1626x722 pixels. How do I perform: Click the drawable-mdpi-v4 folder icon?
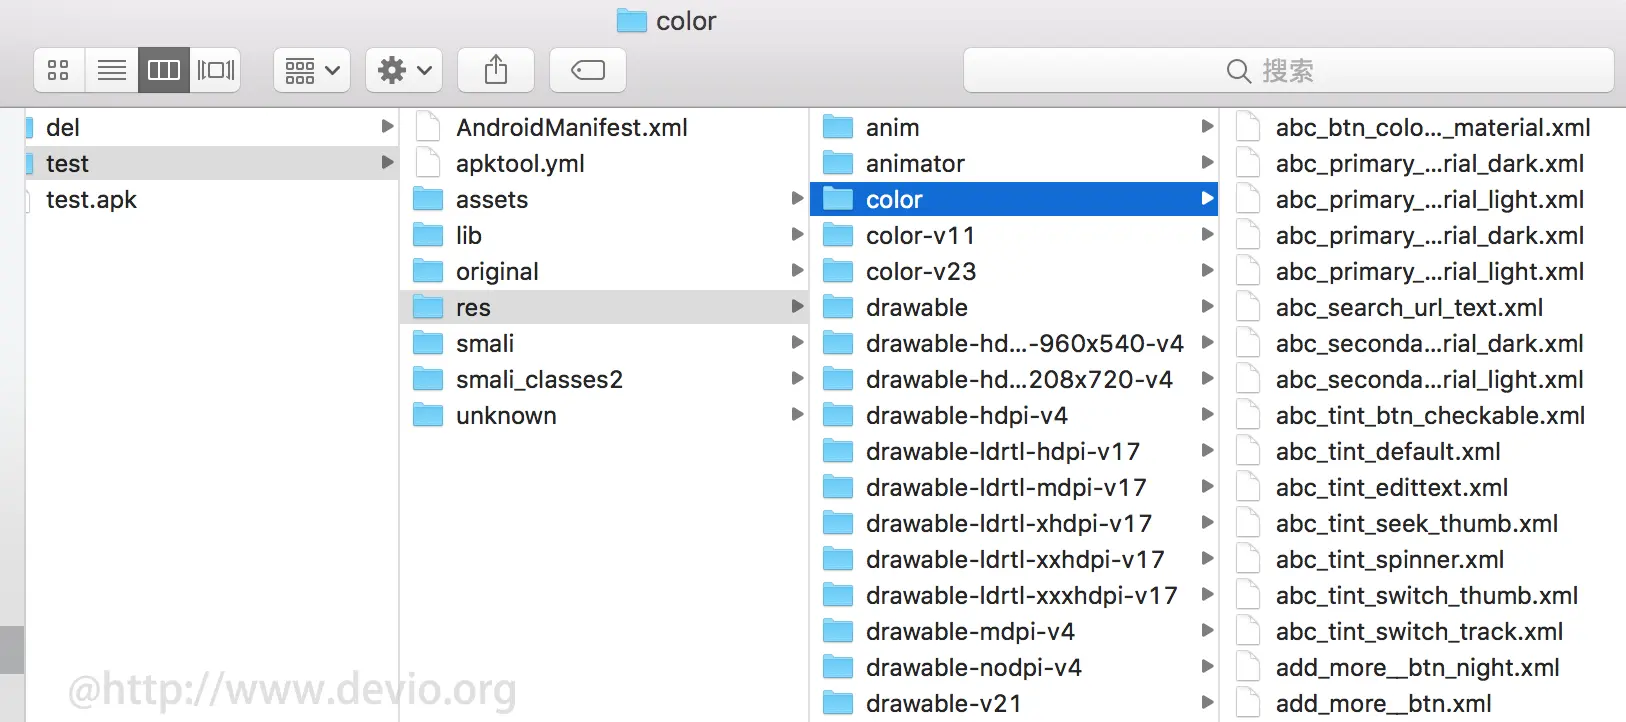pyautogui.click(x=838, y=631)
